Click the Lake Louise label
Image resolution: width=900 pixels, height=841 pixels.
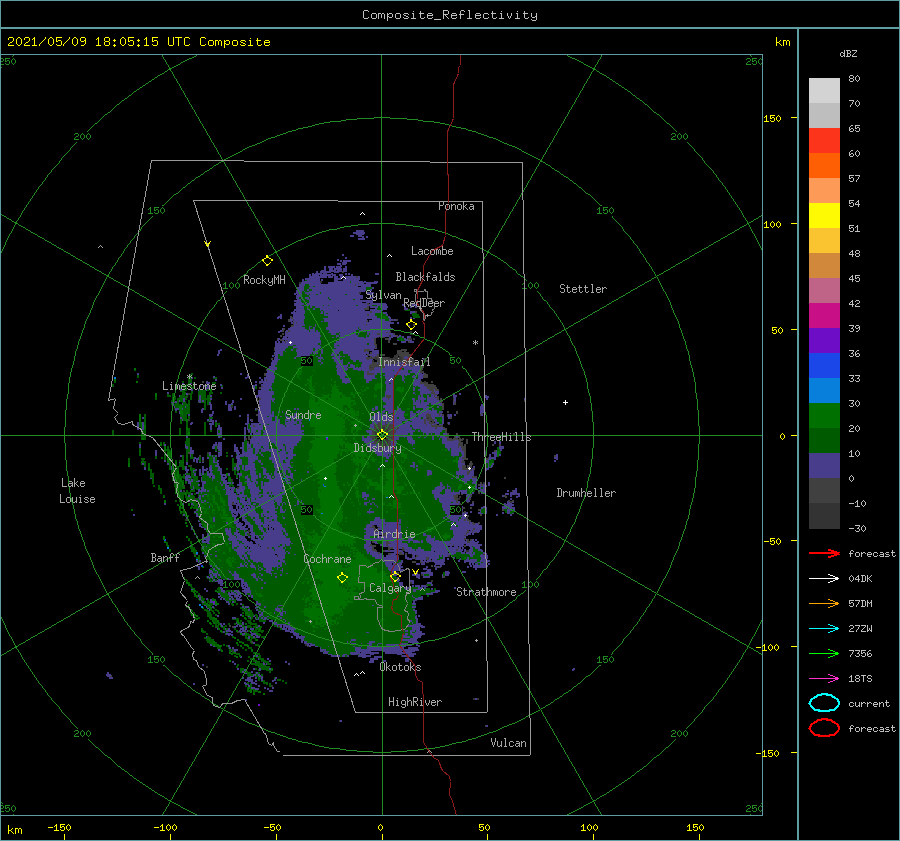click(77, 491)
